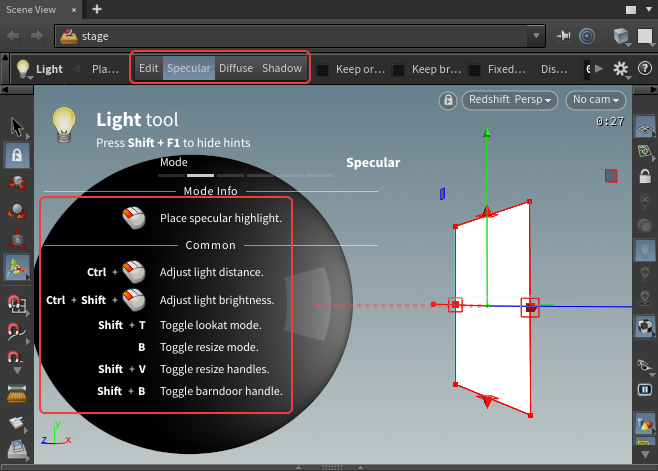
Task: Click the Pla... toolbar label
Action: point(105,69)
